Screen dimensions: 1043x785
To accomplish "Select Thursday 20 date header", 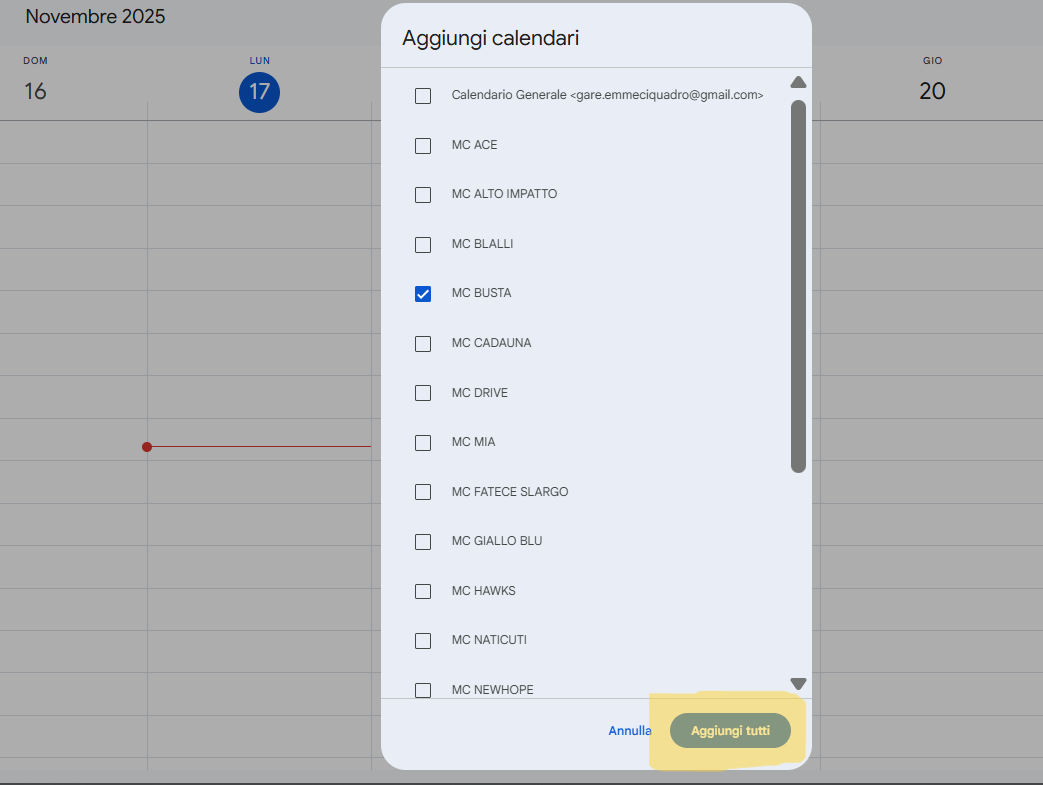I will tap(932, 91).
